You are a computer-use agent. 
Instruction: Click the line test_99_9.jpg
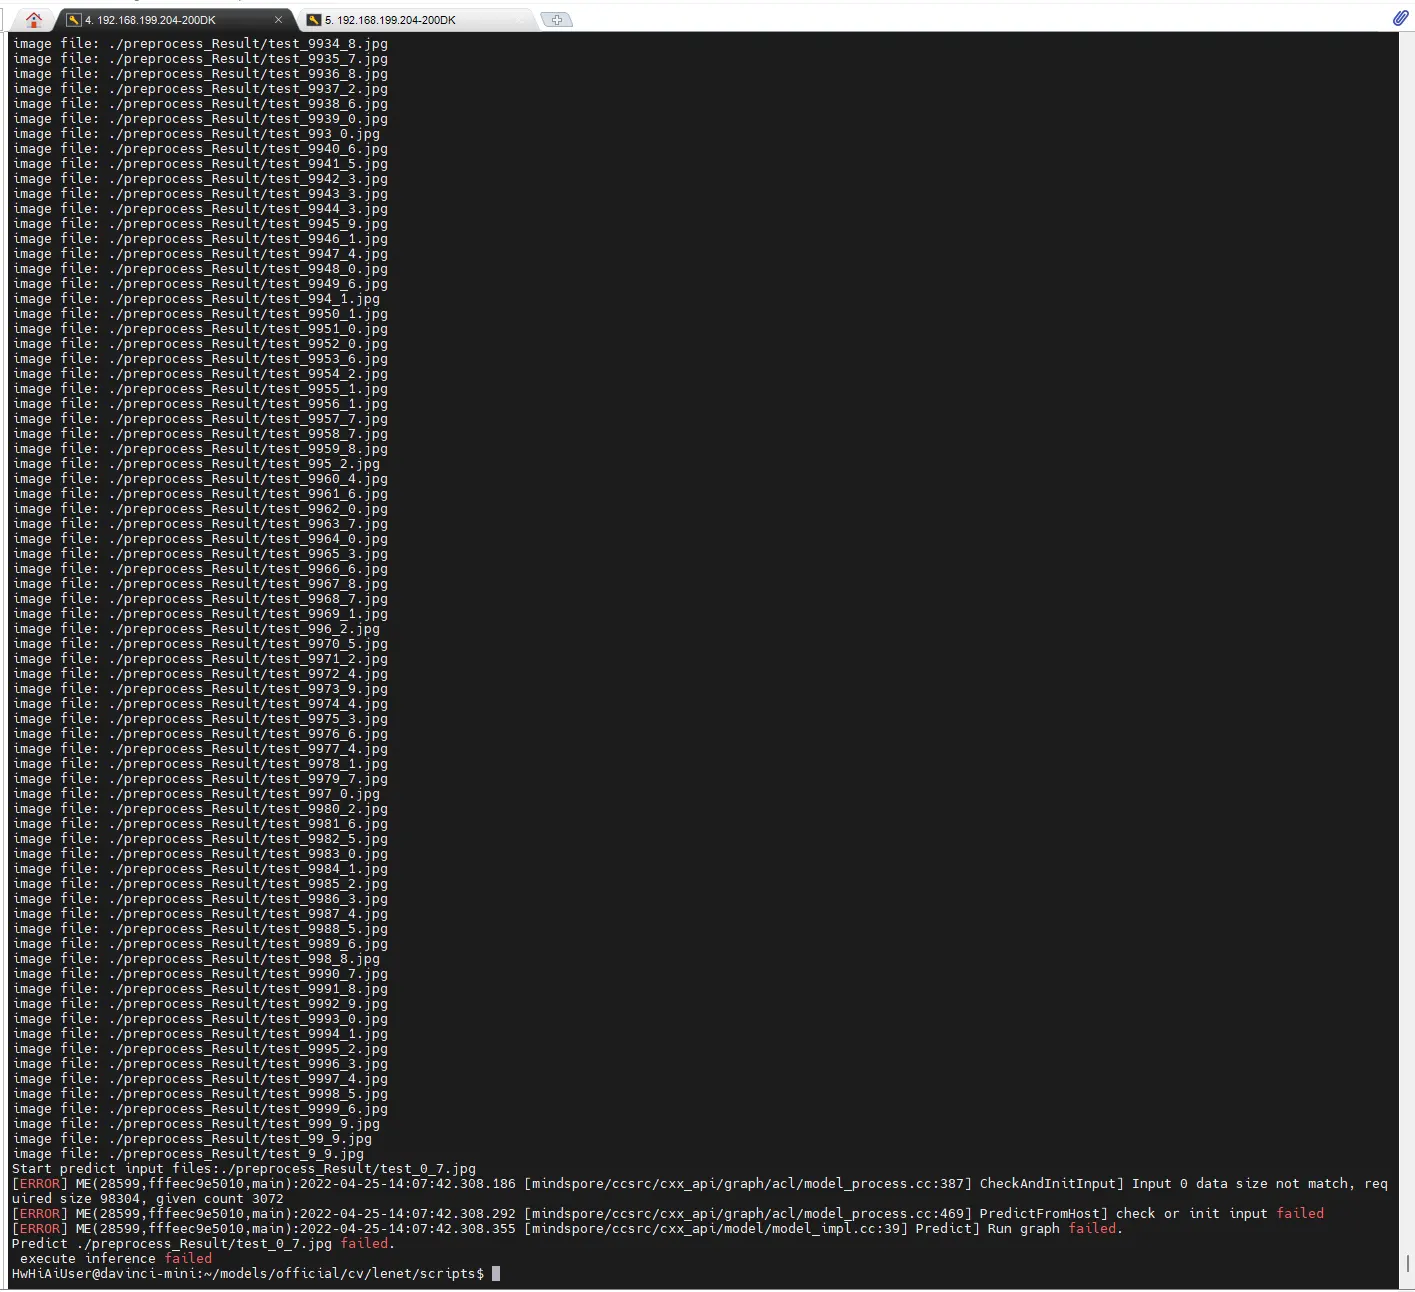click(192, 1138)
